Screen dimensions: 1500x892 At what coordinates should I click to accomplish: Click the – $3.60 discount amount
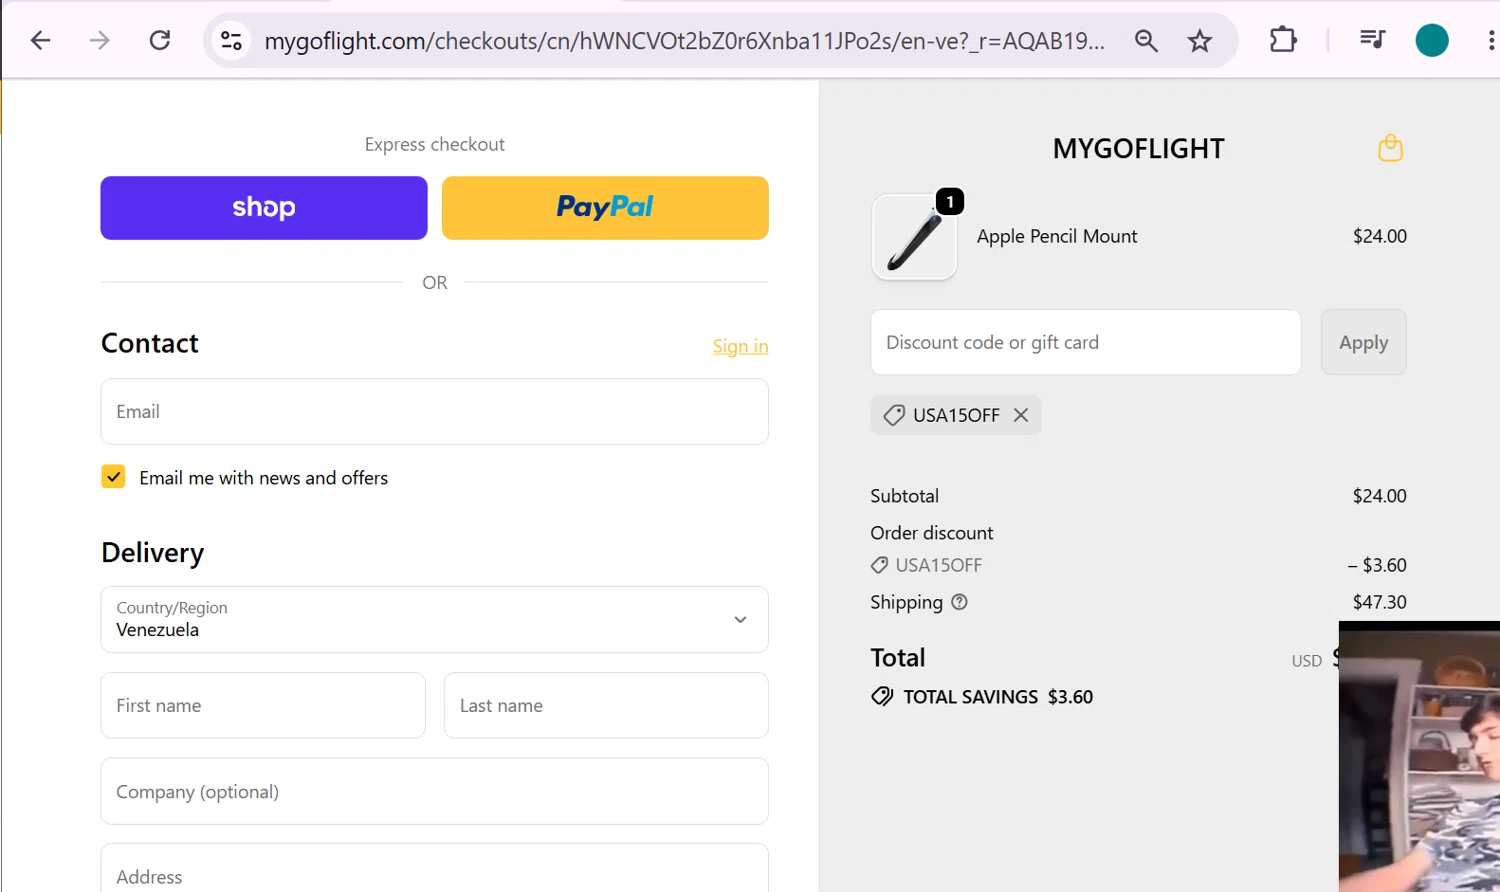click(1377, 565)
